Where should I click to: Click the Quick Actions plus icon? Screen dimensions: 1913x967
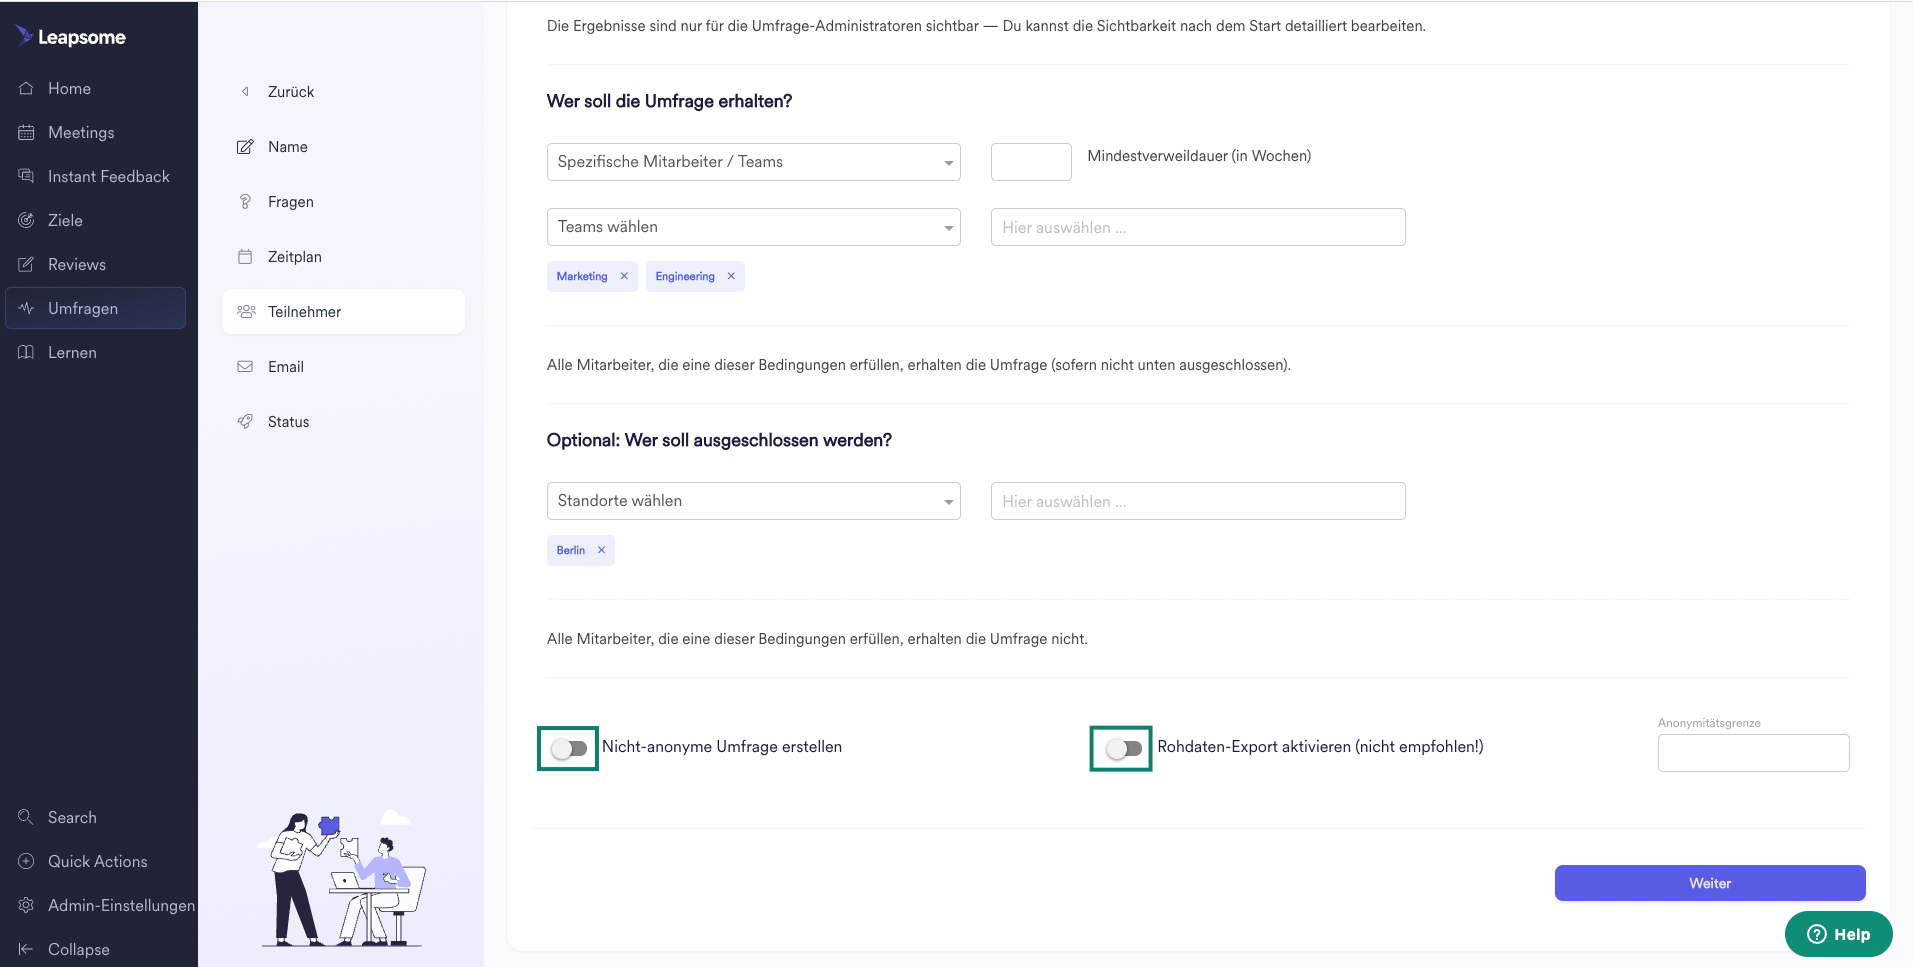pyautogui.click(x=26, y=861)
